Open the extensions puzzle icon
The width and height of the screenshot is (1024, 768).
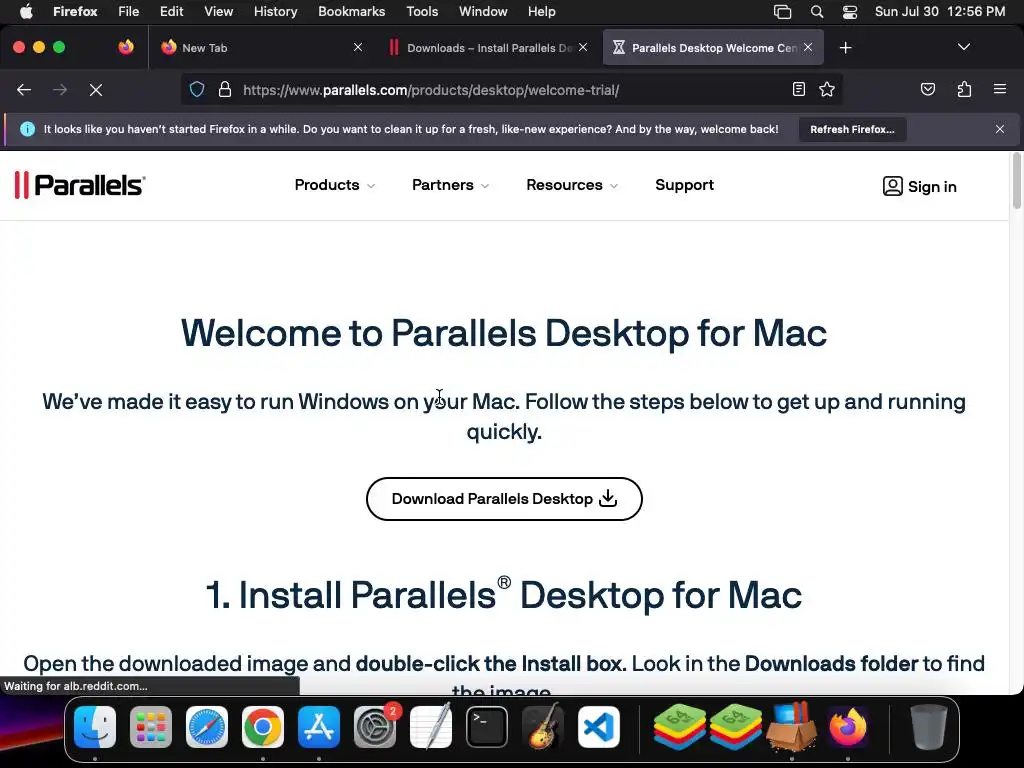pyautogui.click(x=964, y=89)
